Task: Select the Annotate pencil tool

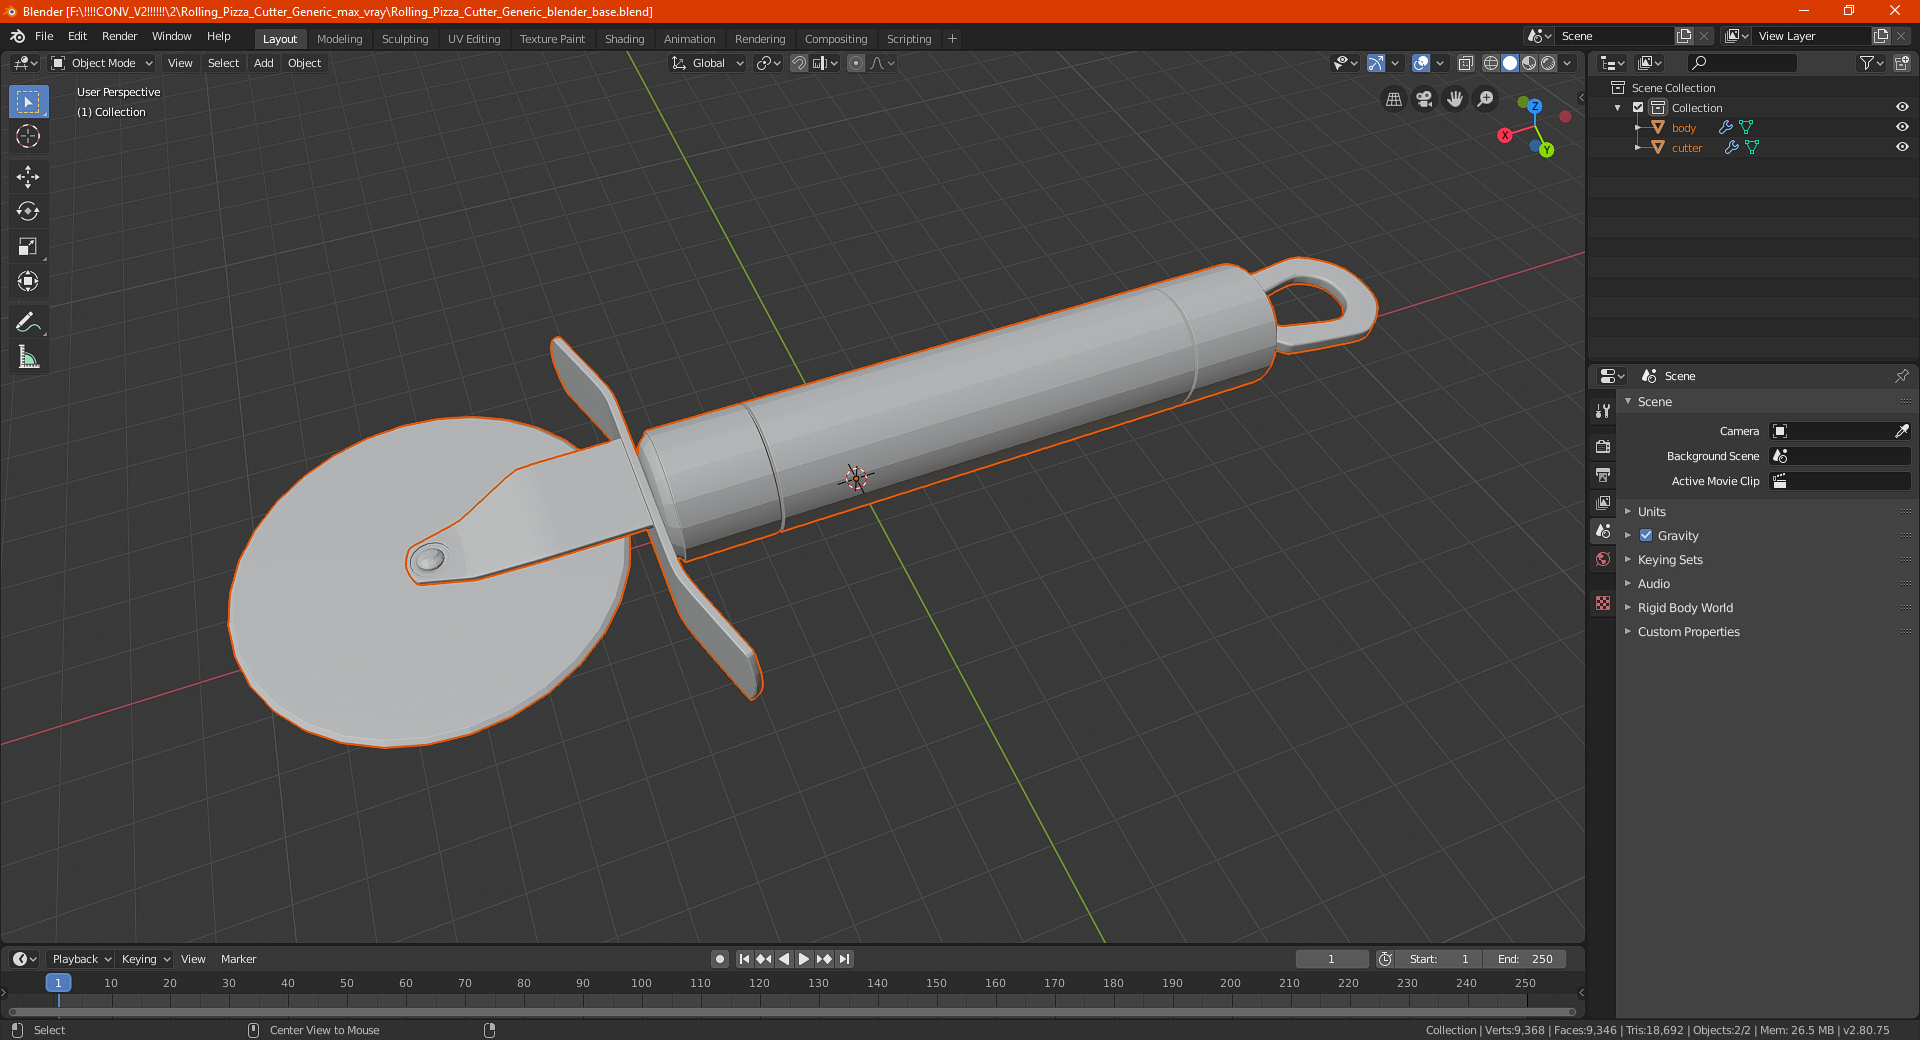Action: click(28, 322)
